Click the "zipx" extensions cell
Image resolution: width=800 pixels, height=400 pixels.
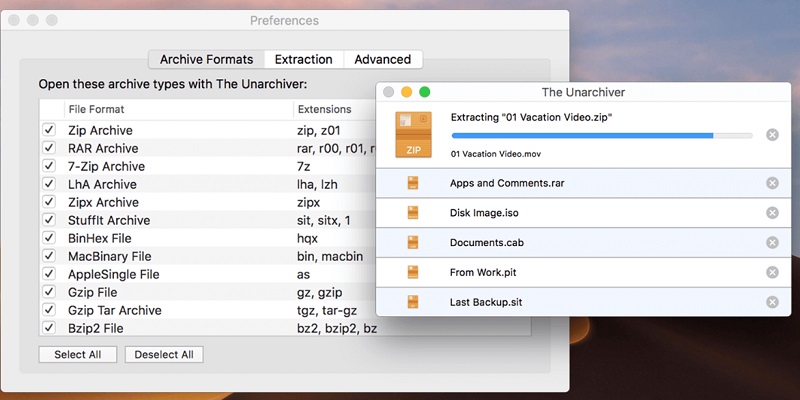(x=309, y=202)
